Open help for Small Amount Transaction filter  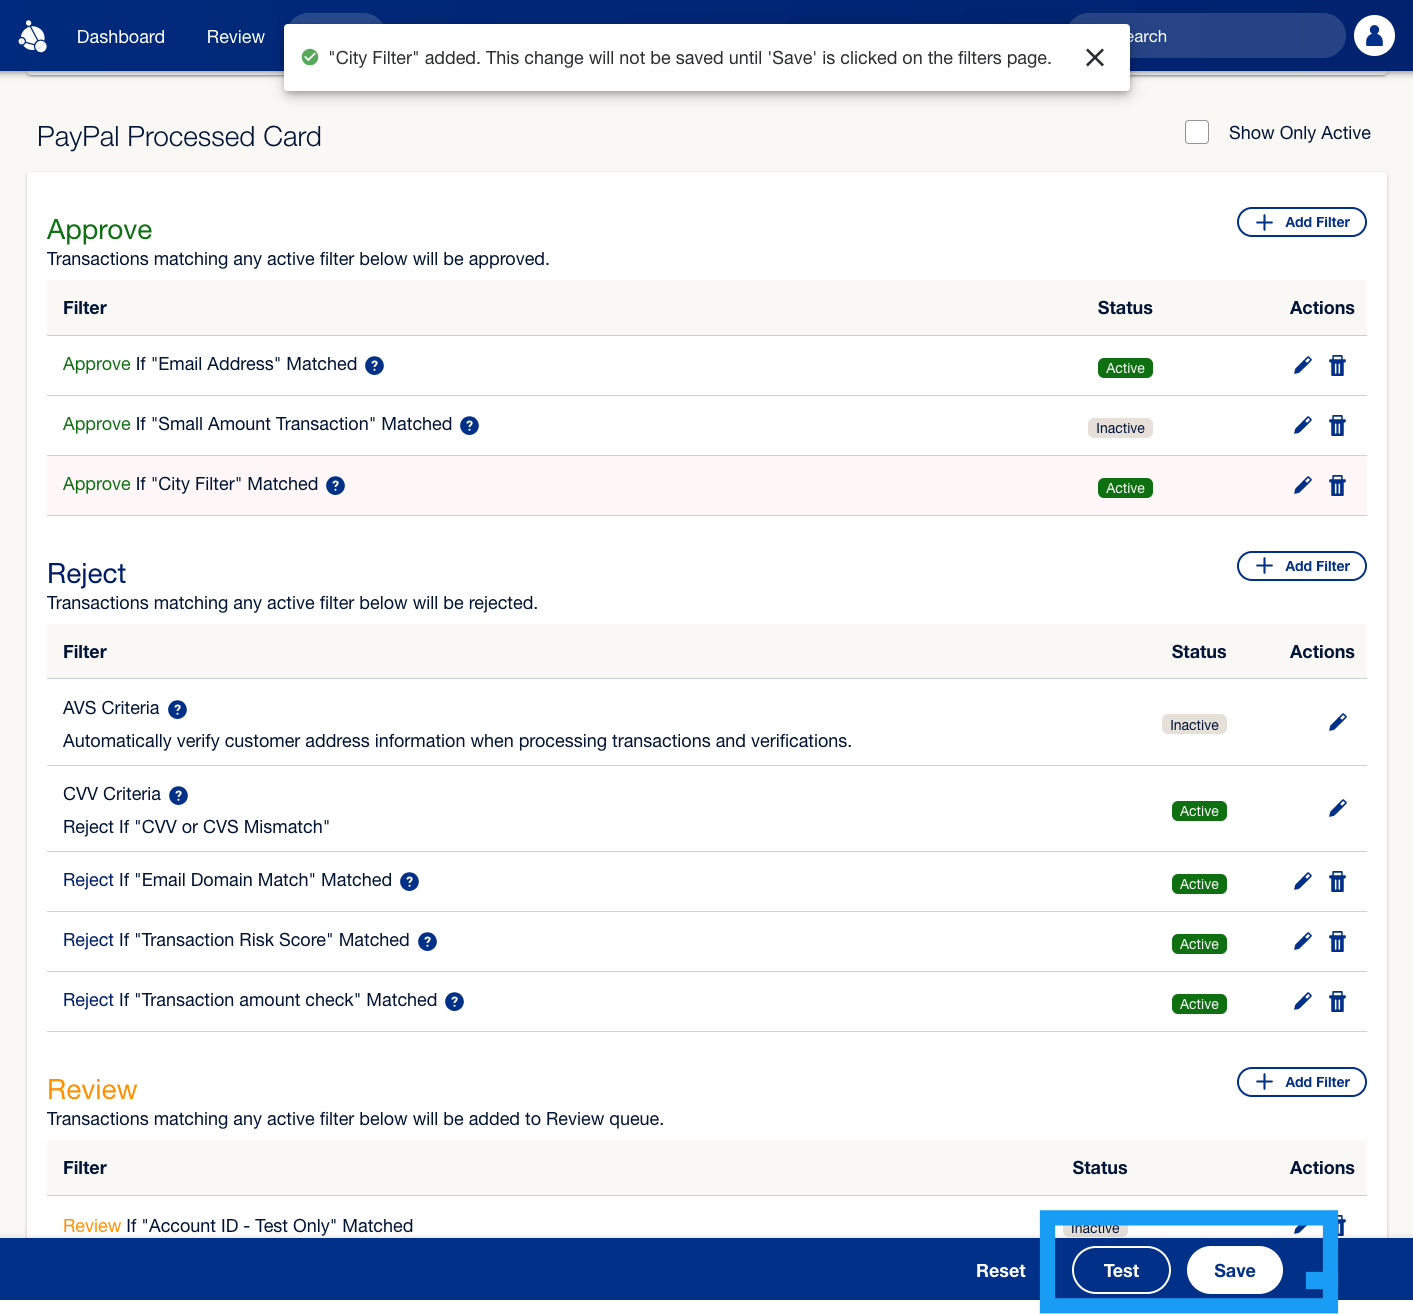point(469,426)
